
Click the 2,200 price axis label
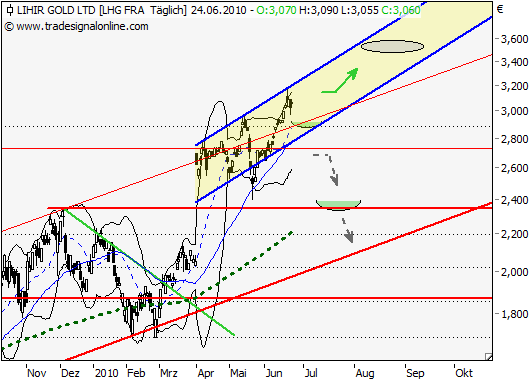[x=514, y=234]
